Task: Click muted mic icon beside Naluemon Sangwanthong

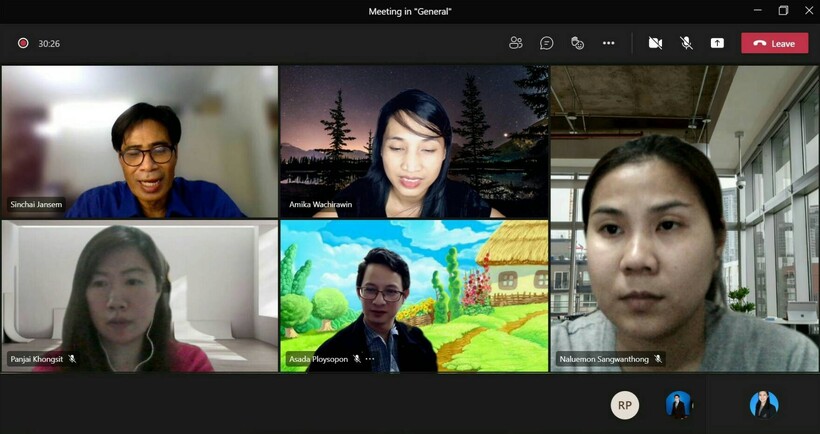Action: pyautogui.click(x=658, y=359)
